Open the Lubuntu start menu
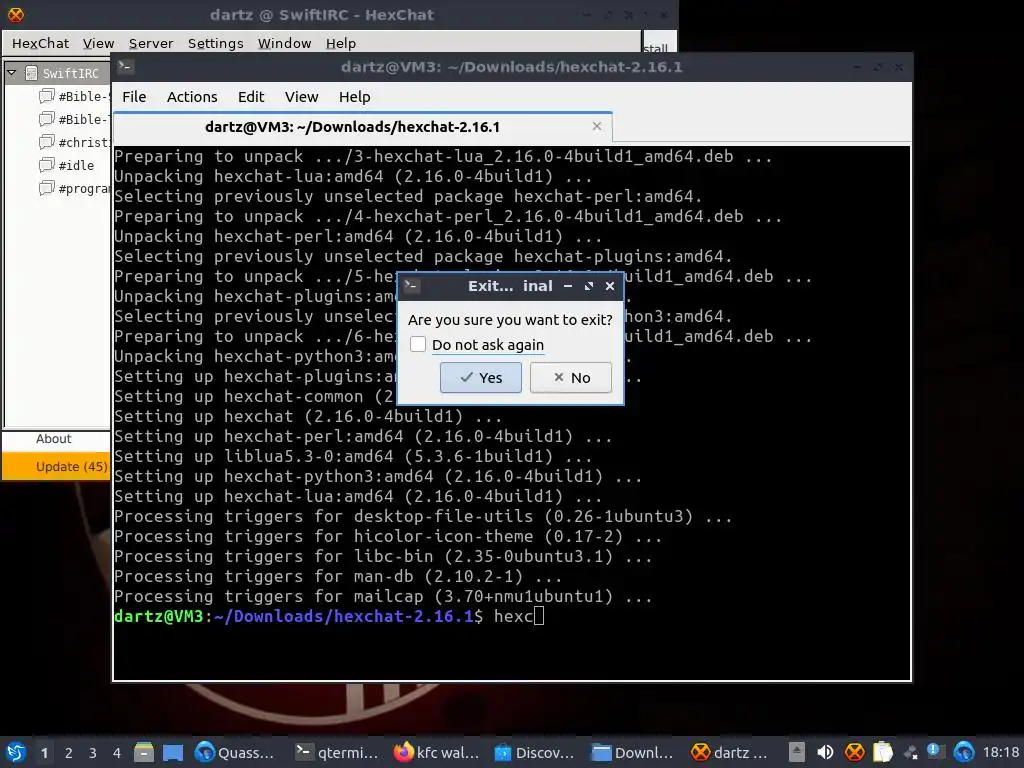The width and height of the screenshot is (1024, 768). point(16,752)
